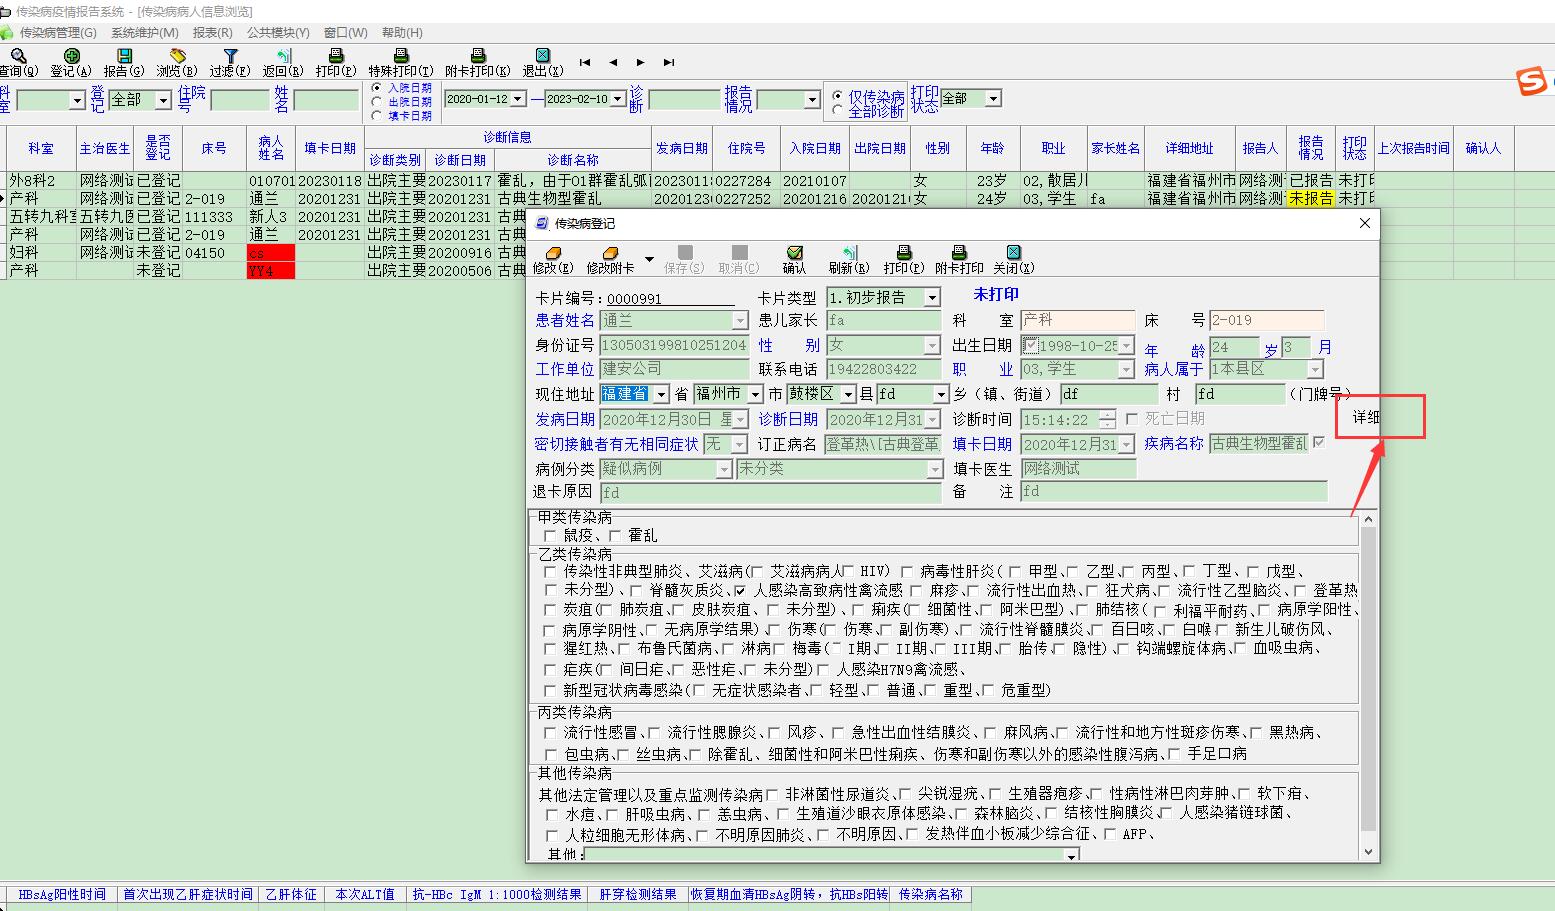Open 系统维护(M) menu
1555x911 pixels.
click(145, 33)
